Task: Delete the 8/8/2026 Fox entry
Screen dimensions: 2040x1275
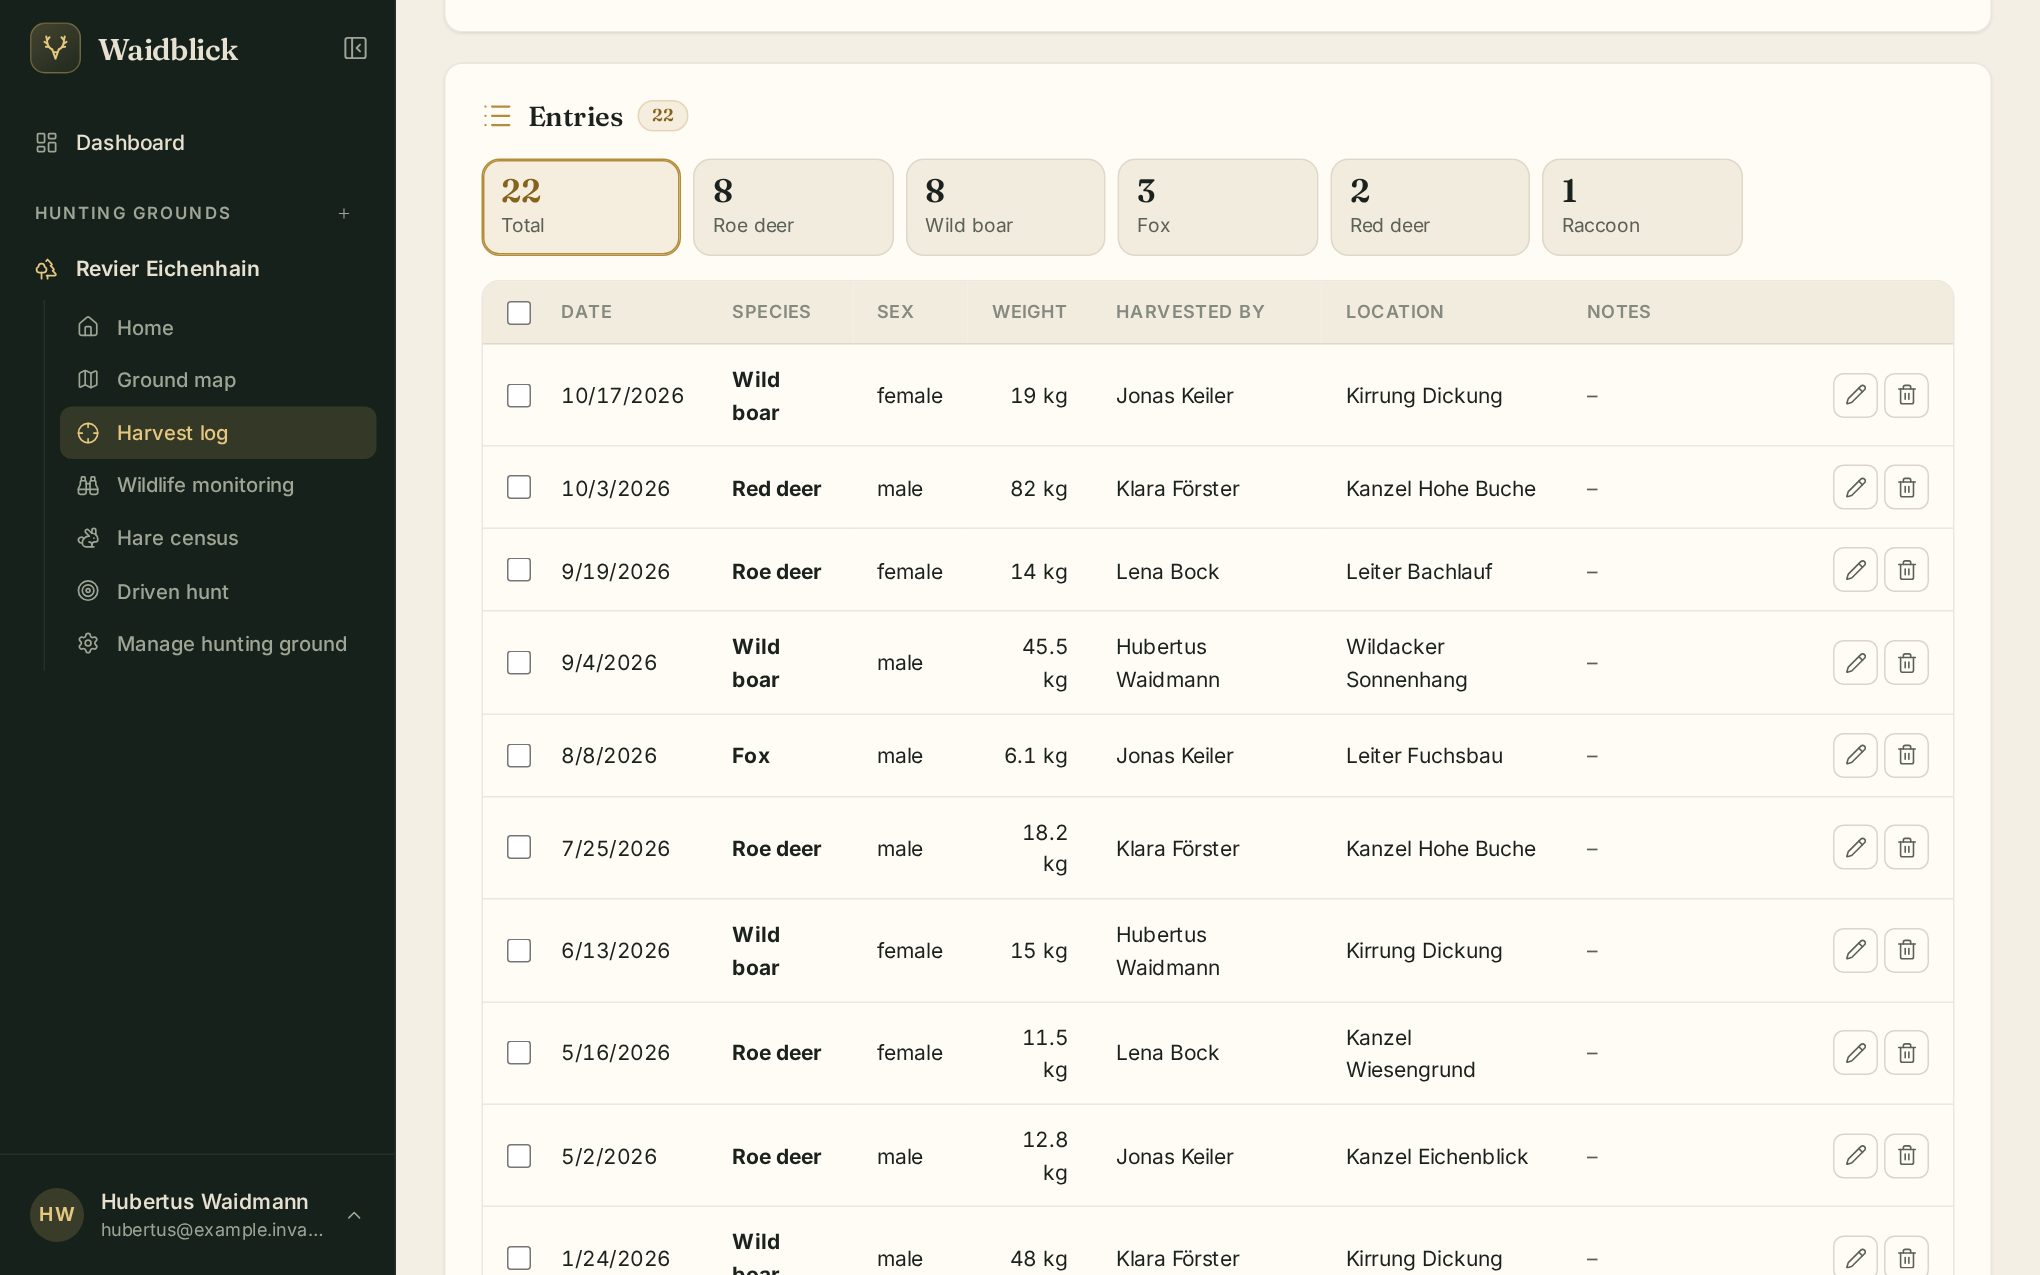Action: tap(1906, 755)
